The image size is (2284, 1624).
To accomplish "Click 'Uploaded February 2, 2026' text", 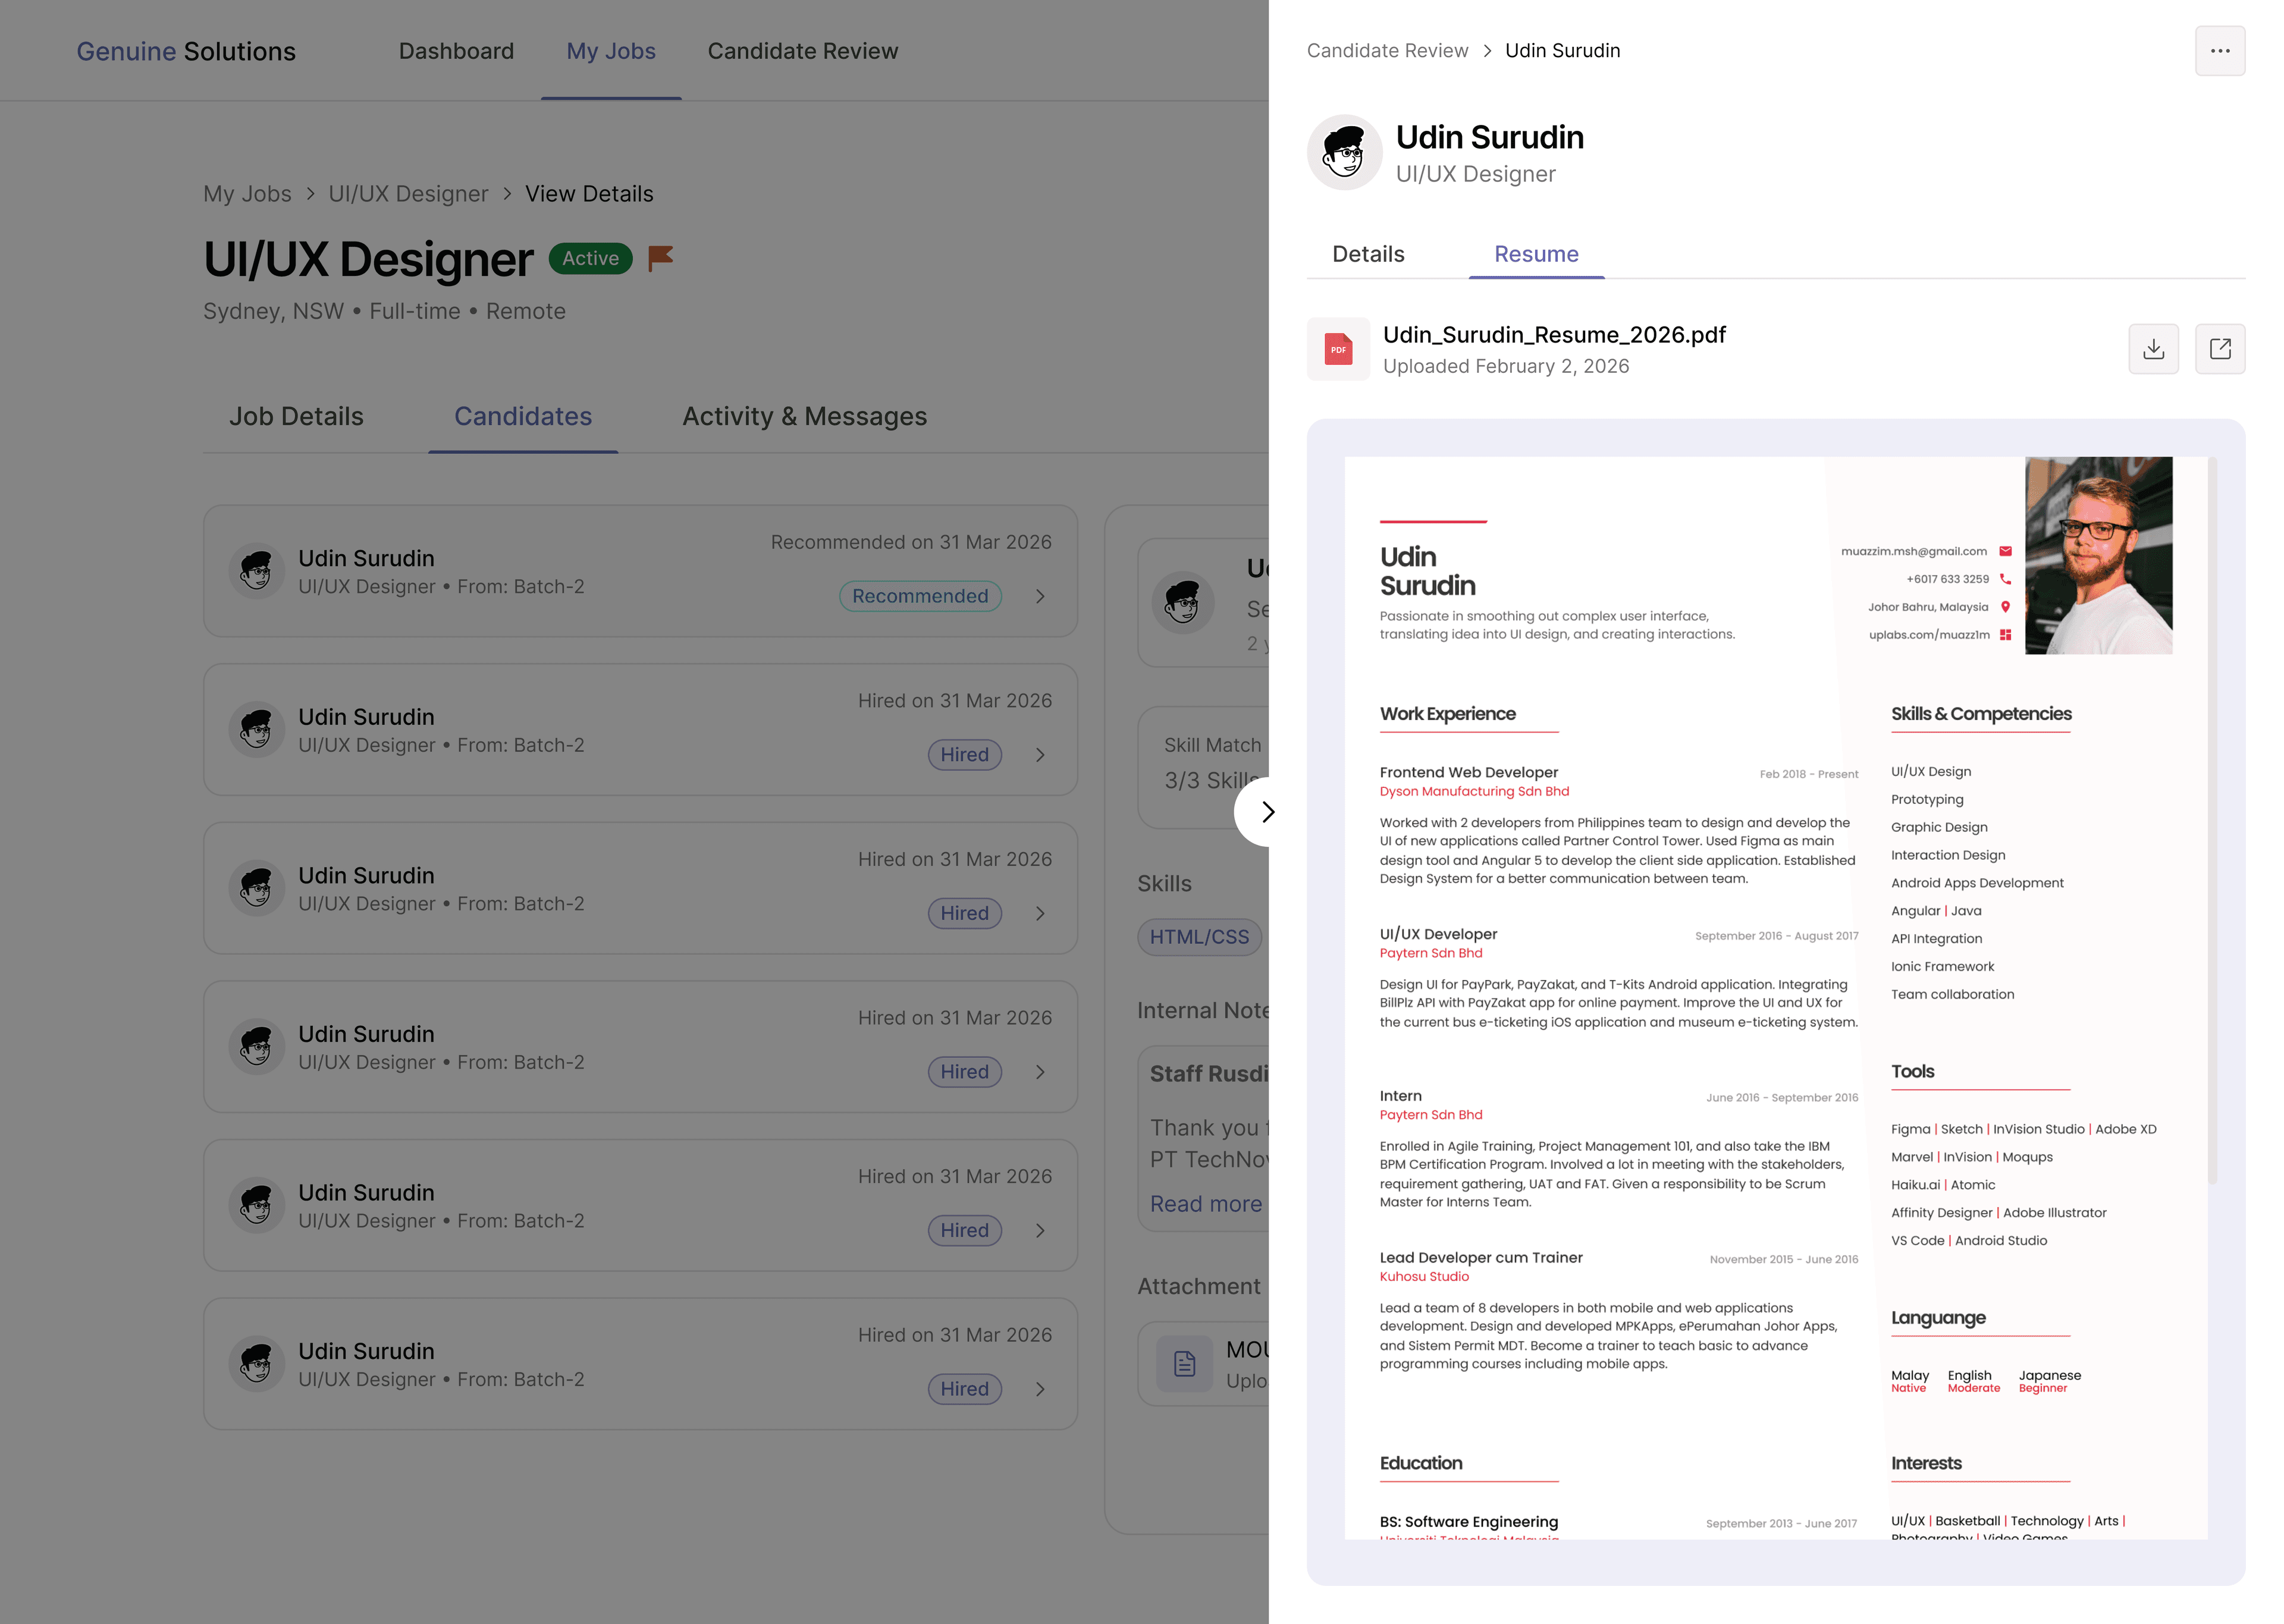I will pyautogui.click(x=1506, y=366).
